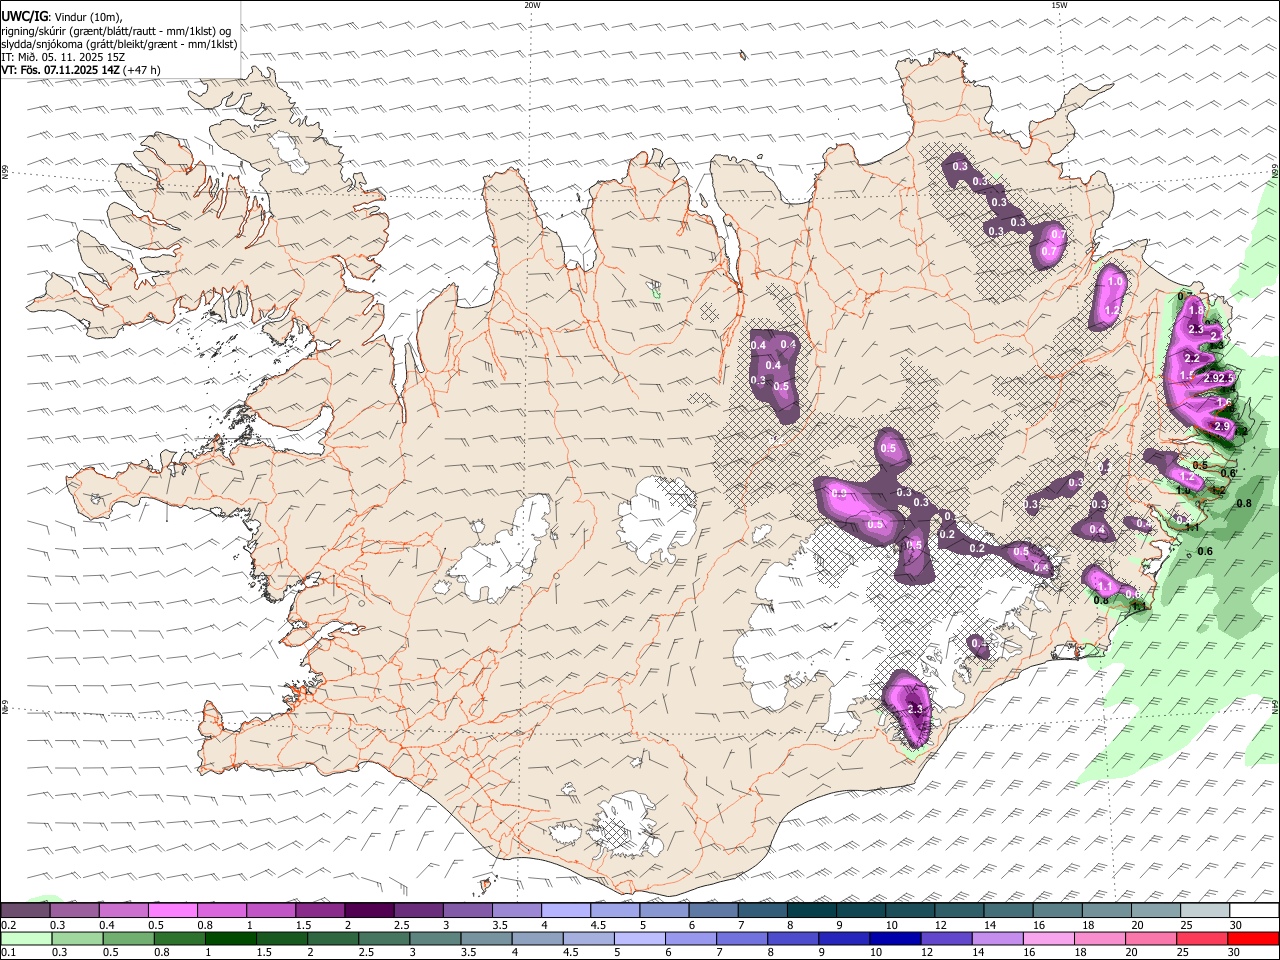This screenshot has width=1280, height=960.
Task: Click the '20W' longitude label
Action: click(x=532, y=5)
